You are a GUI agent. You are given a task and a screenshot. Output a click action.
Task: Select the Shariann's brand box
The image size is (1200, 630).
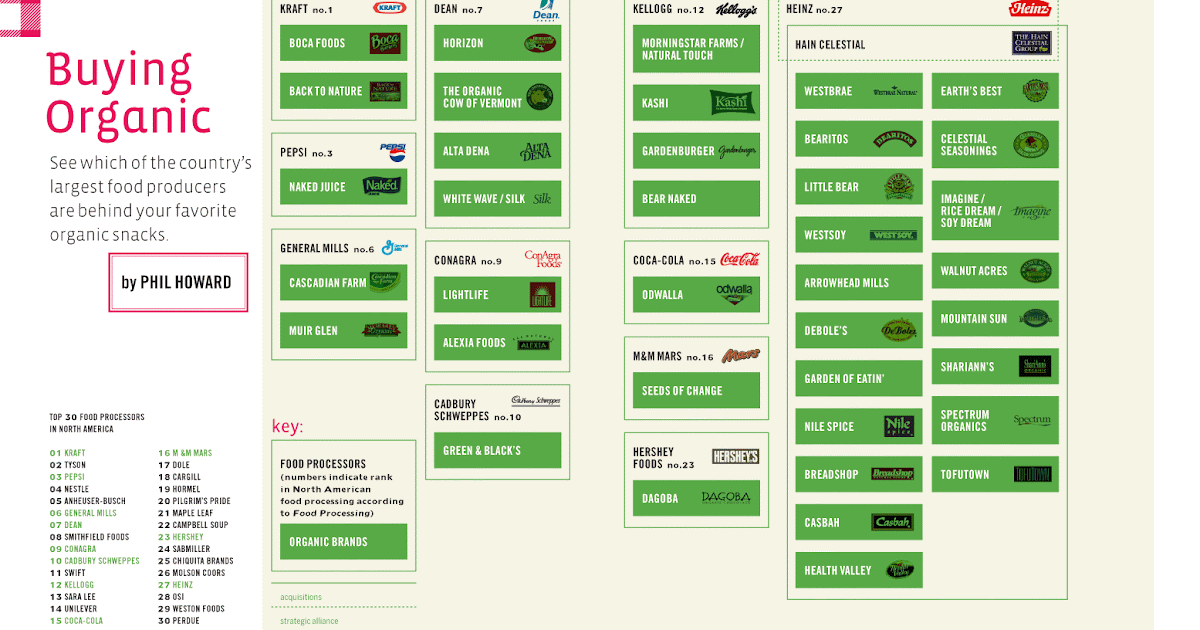coord(995,367)
